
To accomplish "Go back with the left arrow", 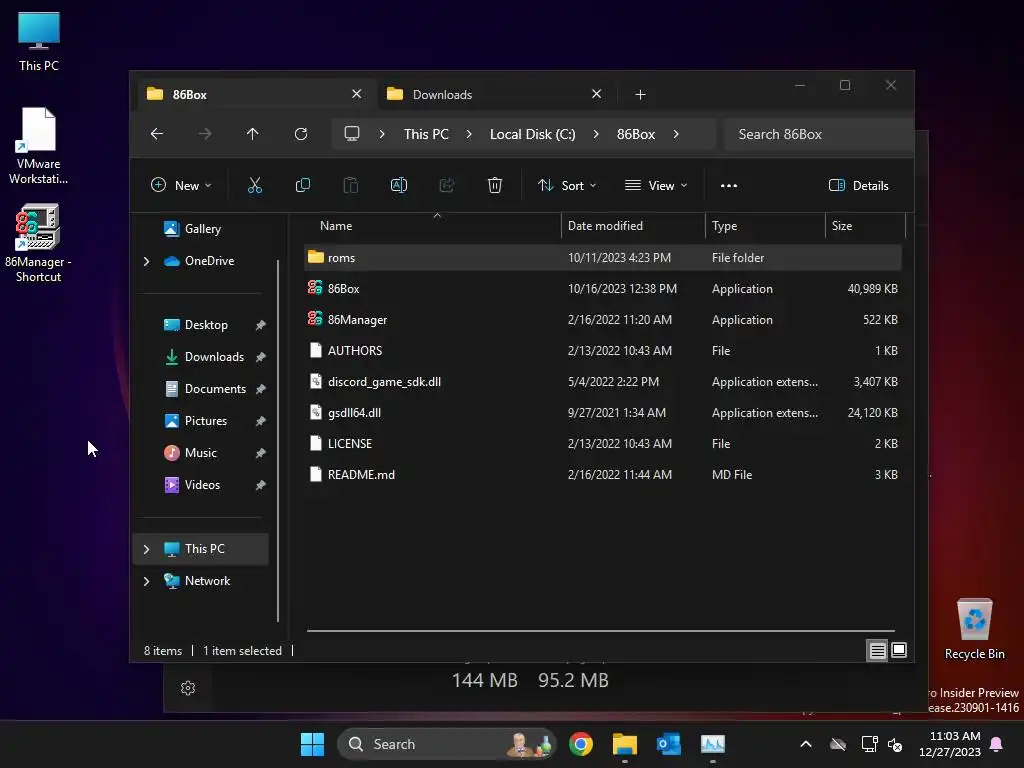I will [x=157, y=134].
